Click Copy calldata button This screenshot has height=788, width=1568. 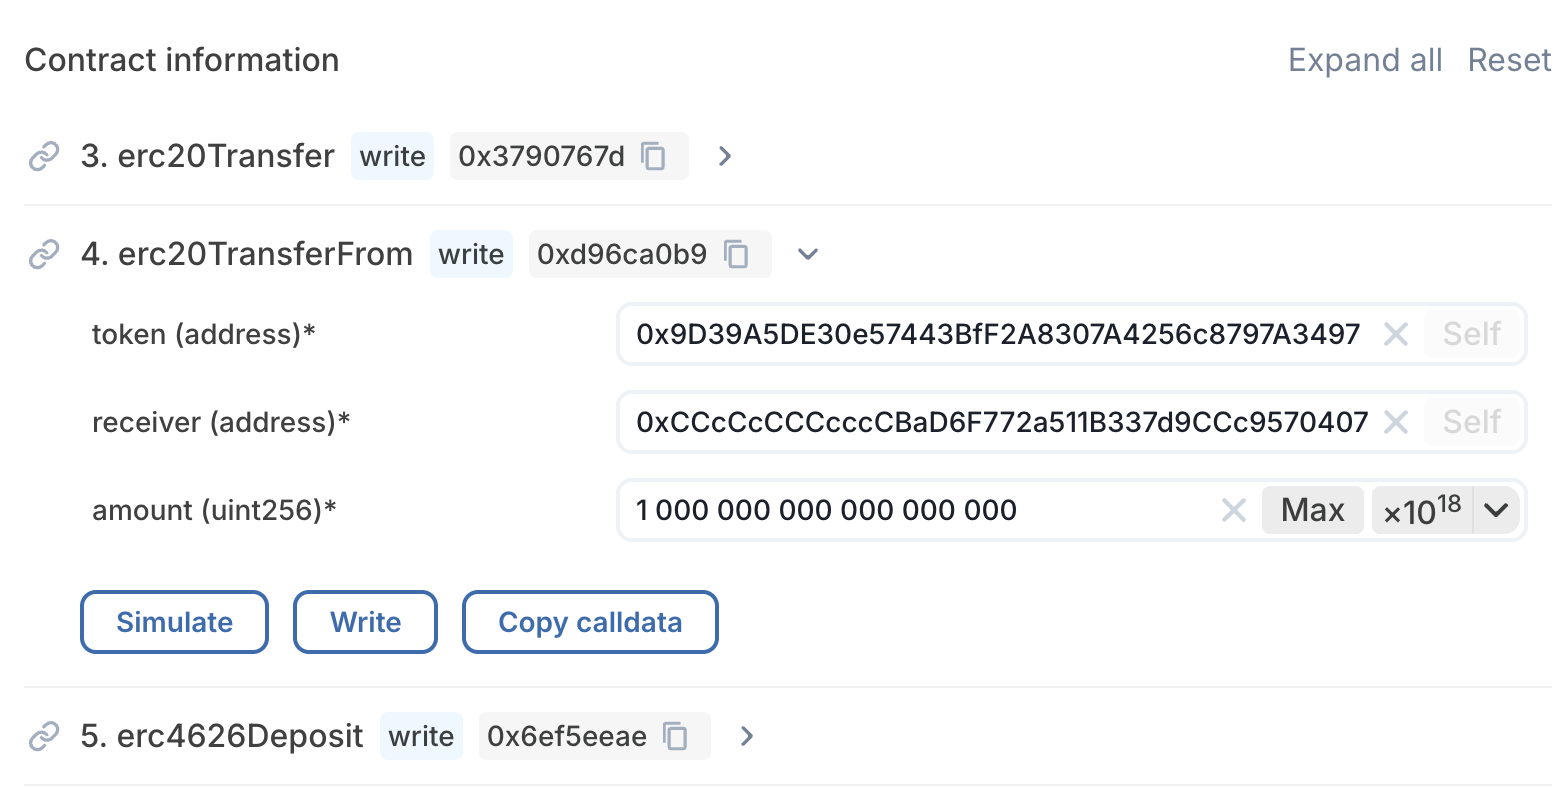pyautogui.click(x=590, y=622)
